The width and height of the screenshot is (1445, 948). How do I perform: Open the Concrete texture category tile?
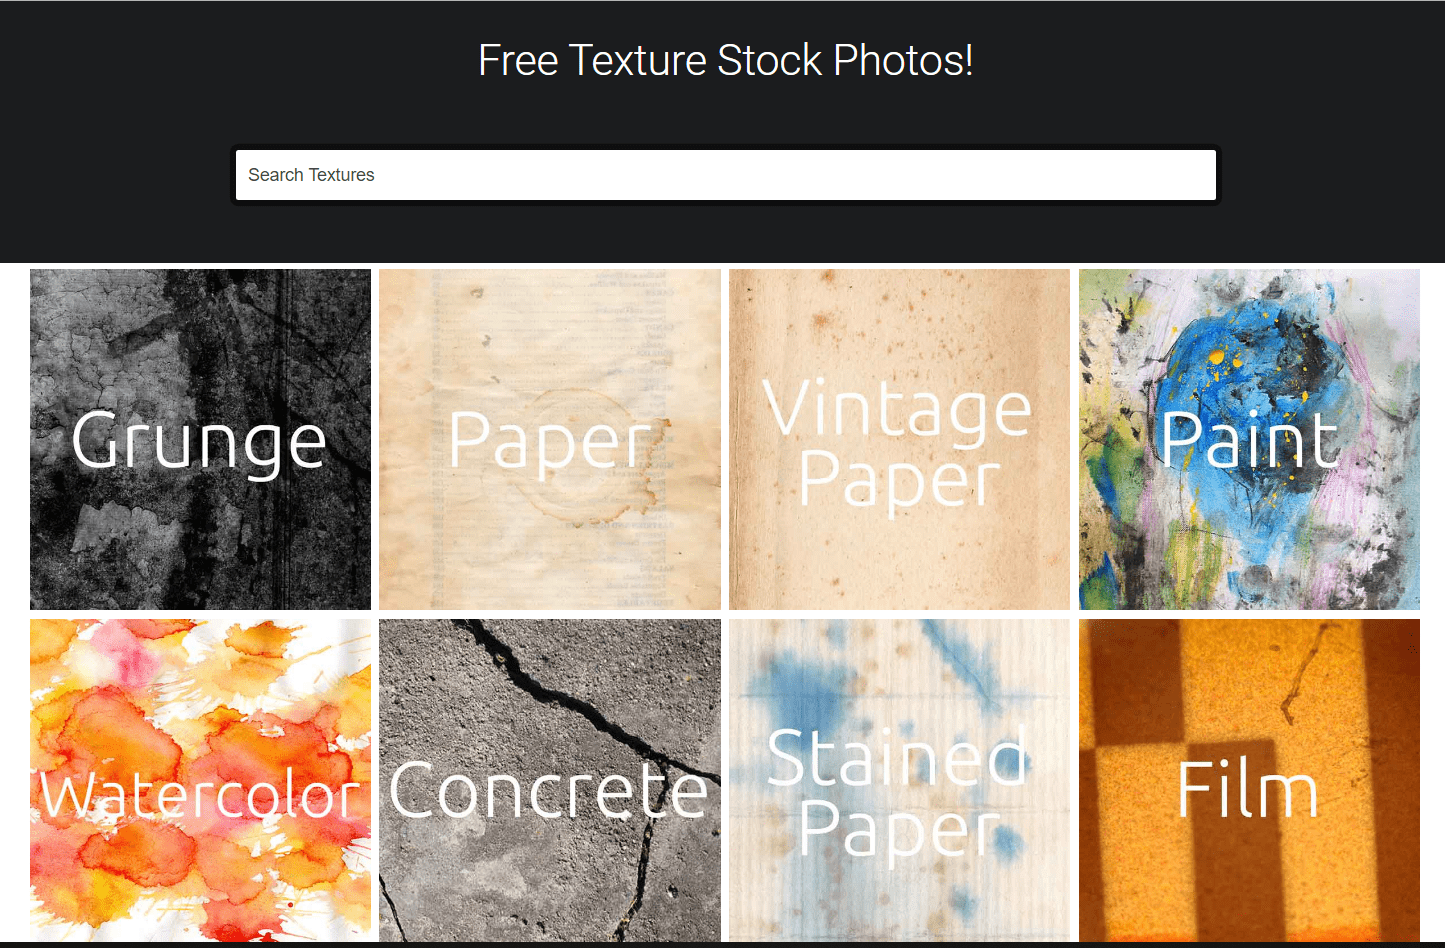tap(550, 780)
